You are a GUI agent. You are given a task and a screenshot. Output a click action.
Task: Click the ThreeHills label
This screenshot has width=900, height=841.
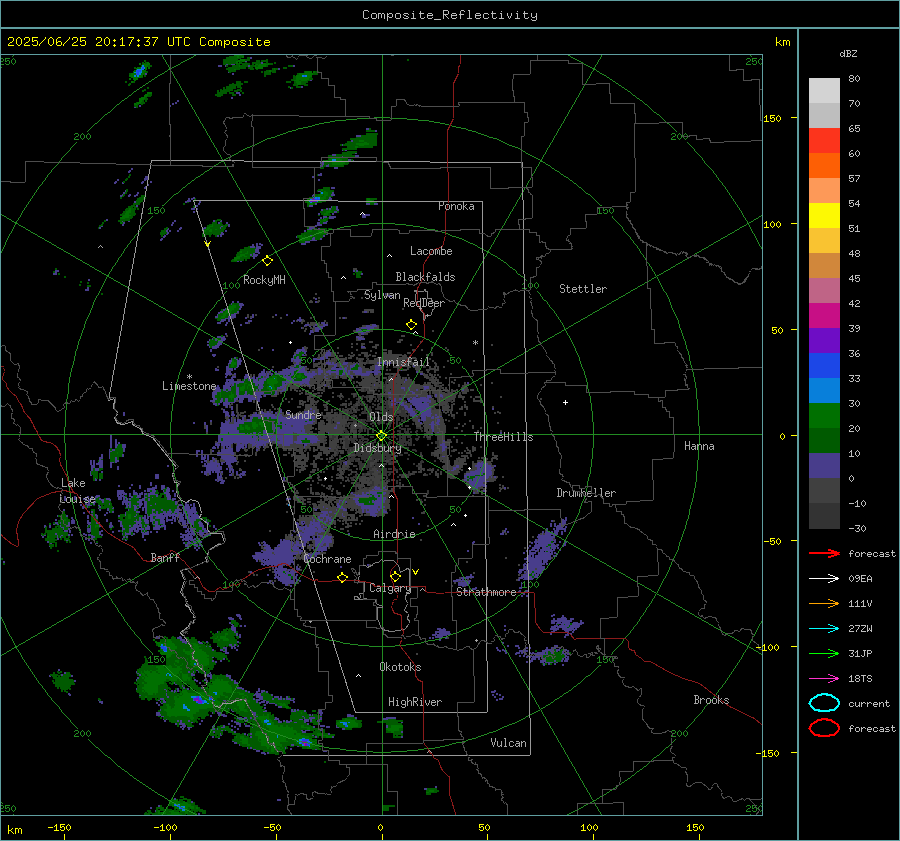503,437
